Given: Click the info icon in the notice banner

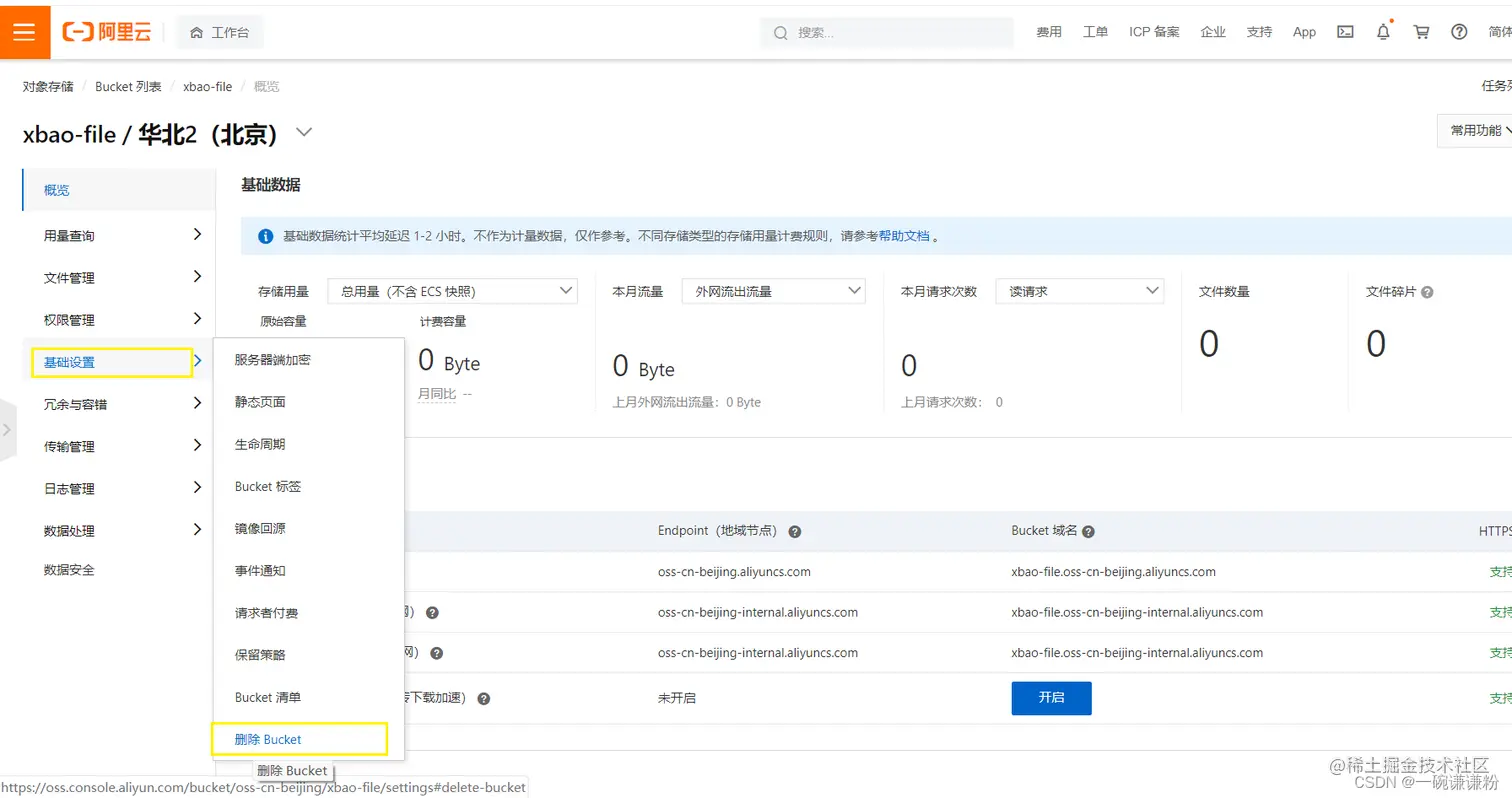Looking at the screenshot, I should tap(266, 237).
